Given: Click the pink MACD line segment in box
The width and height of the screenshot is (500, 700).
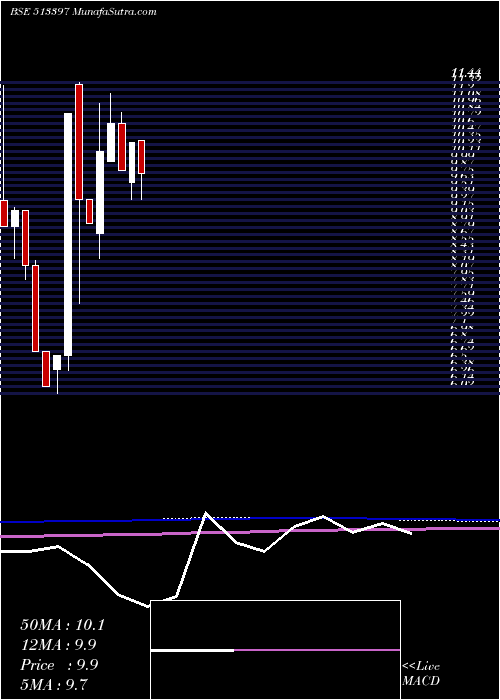Looking at the screenshot, I should point(317,650).
